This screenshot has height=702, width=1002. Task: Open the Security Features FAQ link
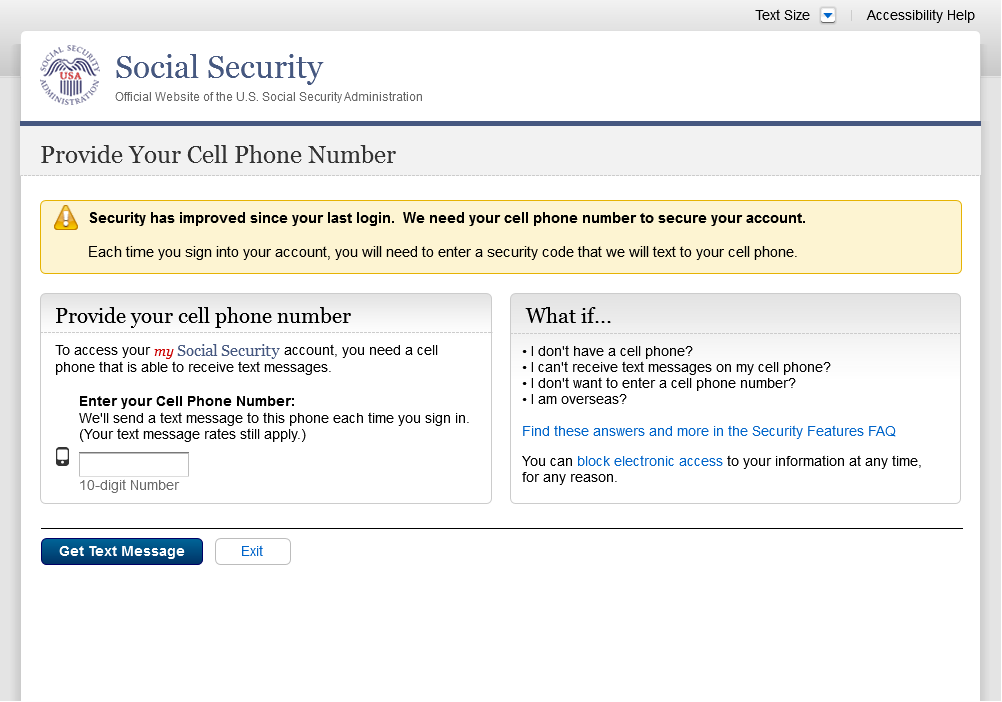[708, 431]
